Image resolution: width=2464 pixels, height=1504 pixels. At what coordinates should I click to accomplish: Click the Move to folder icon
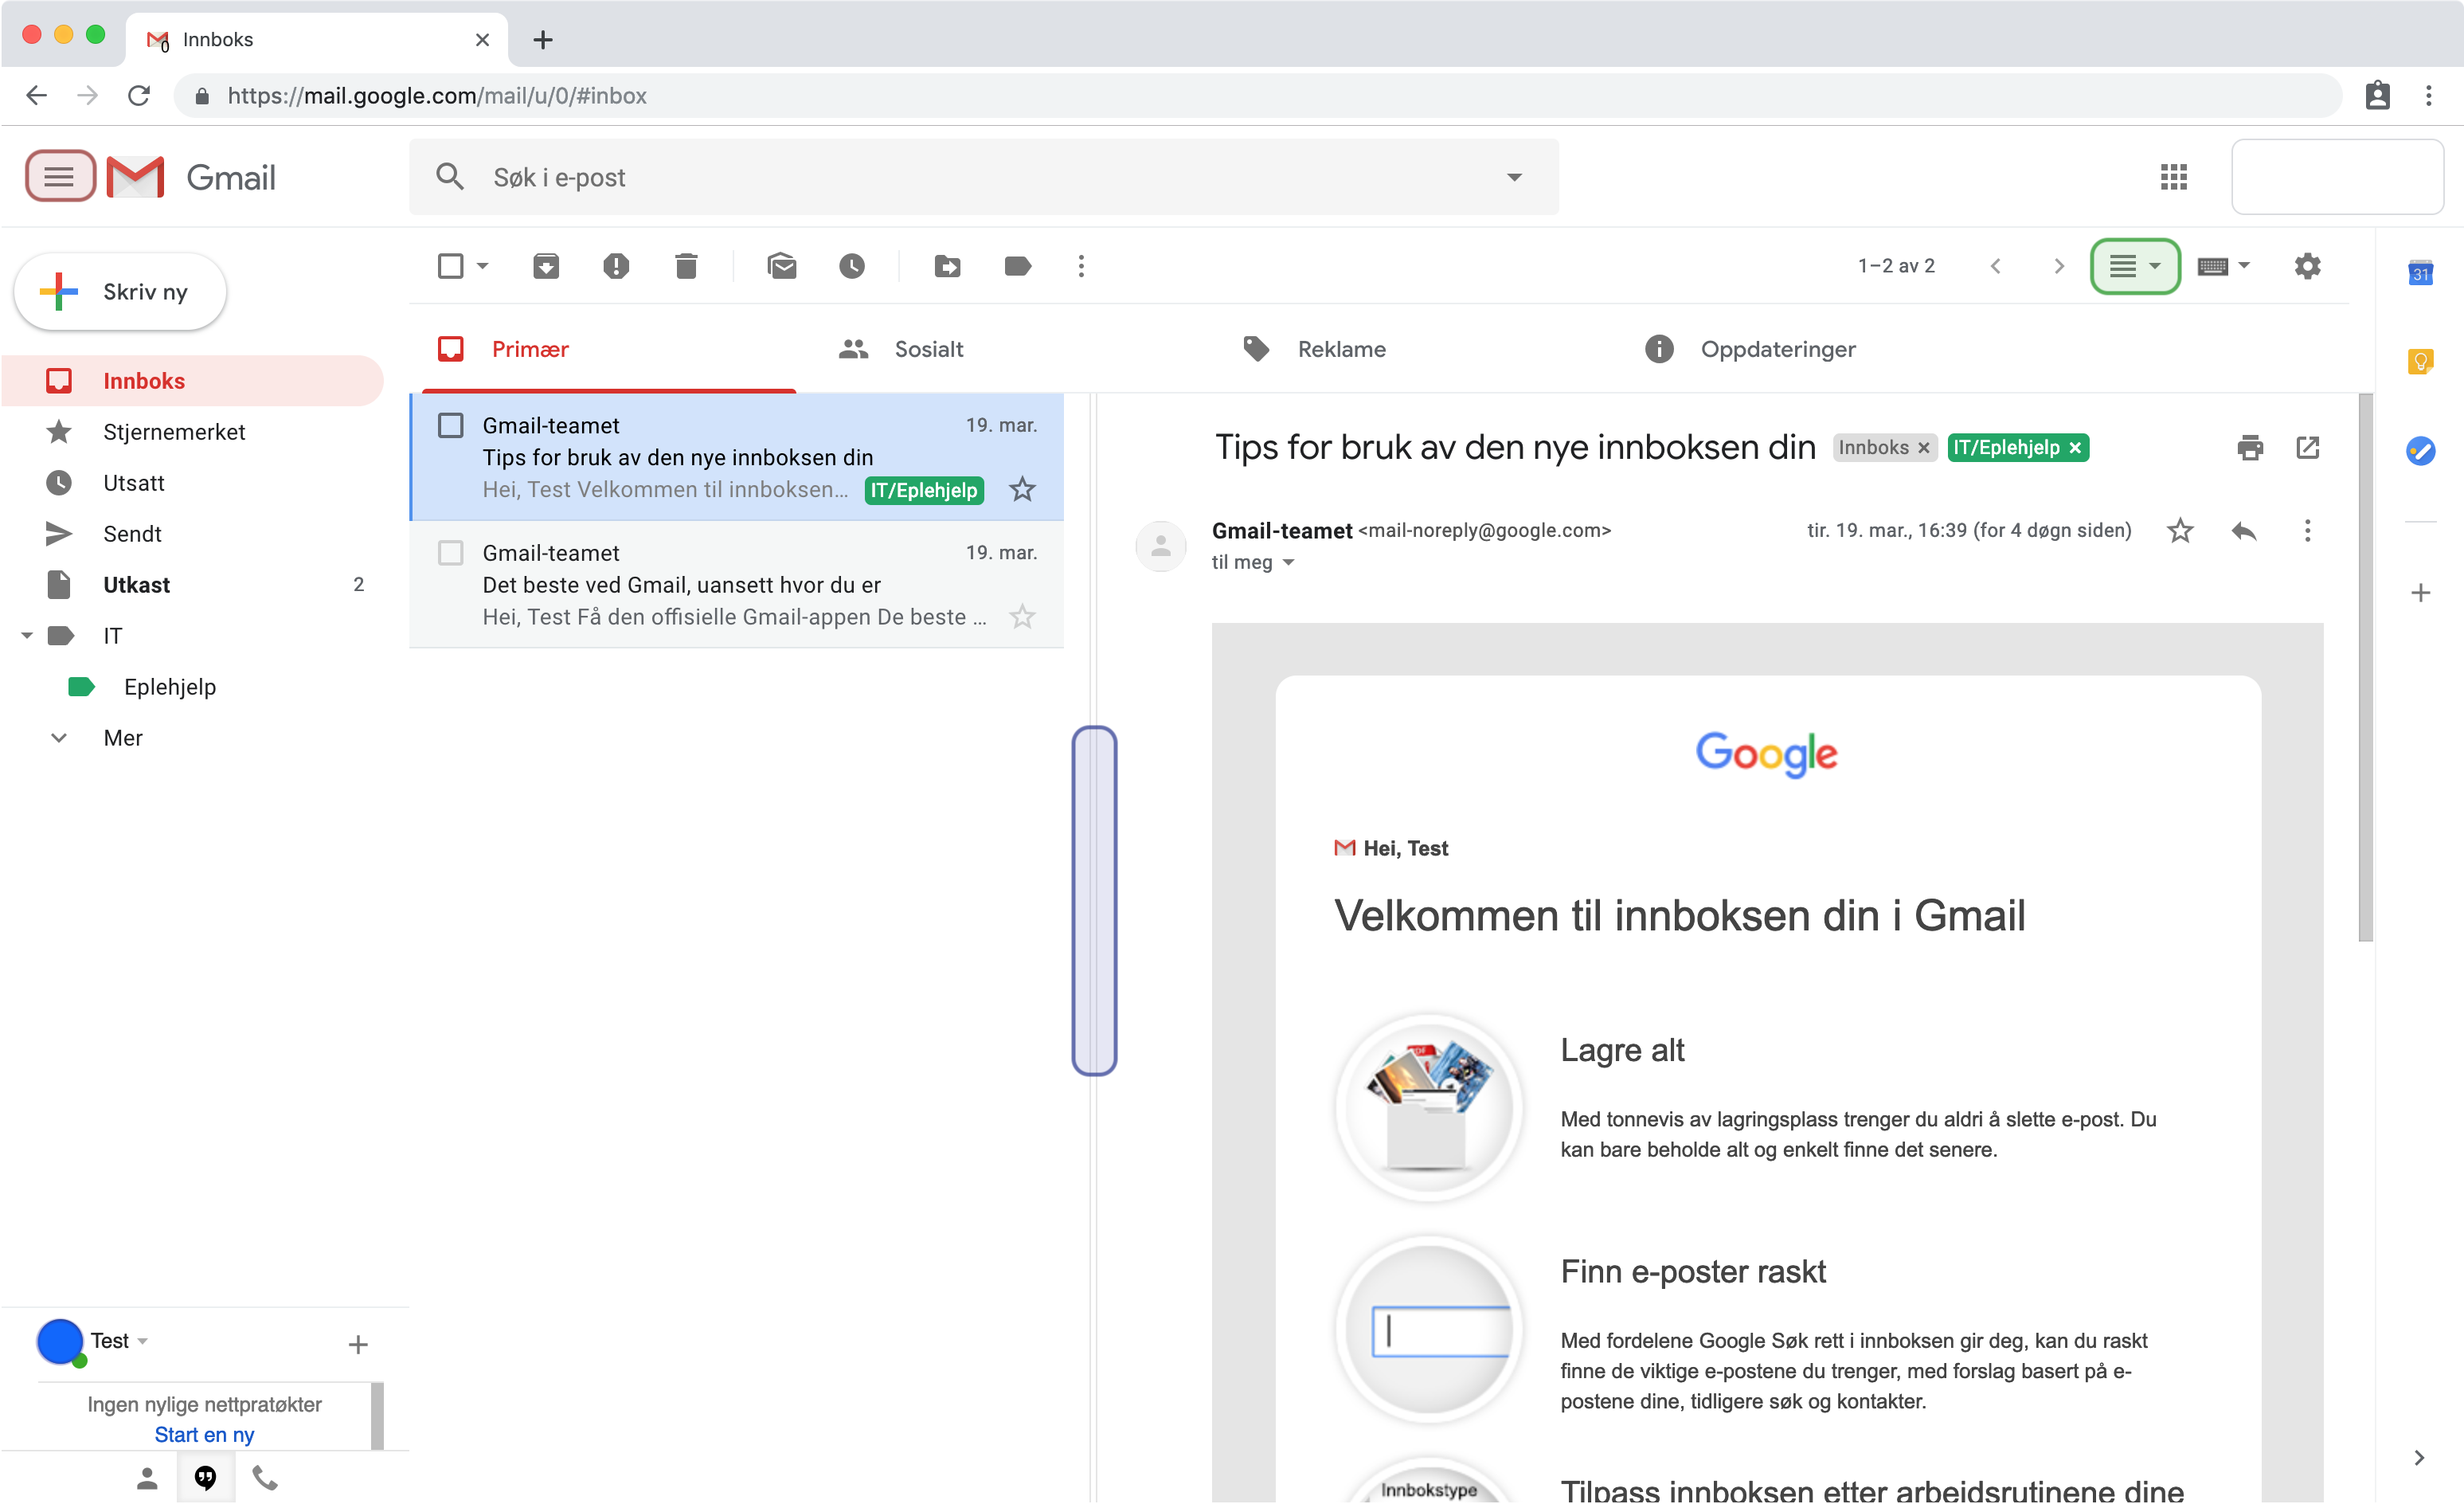(947, 266)
